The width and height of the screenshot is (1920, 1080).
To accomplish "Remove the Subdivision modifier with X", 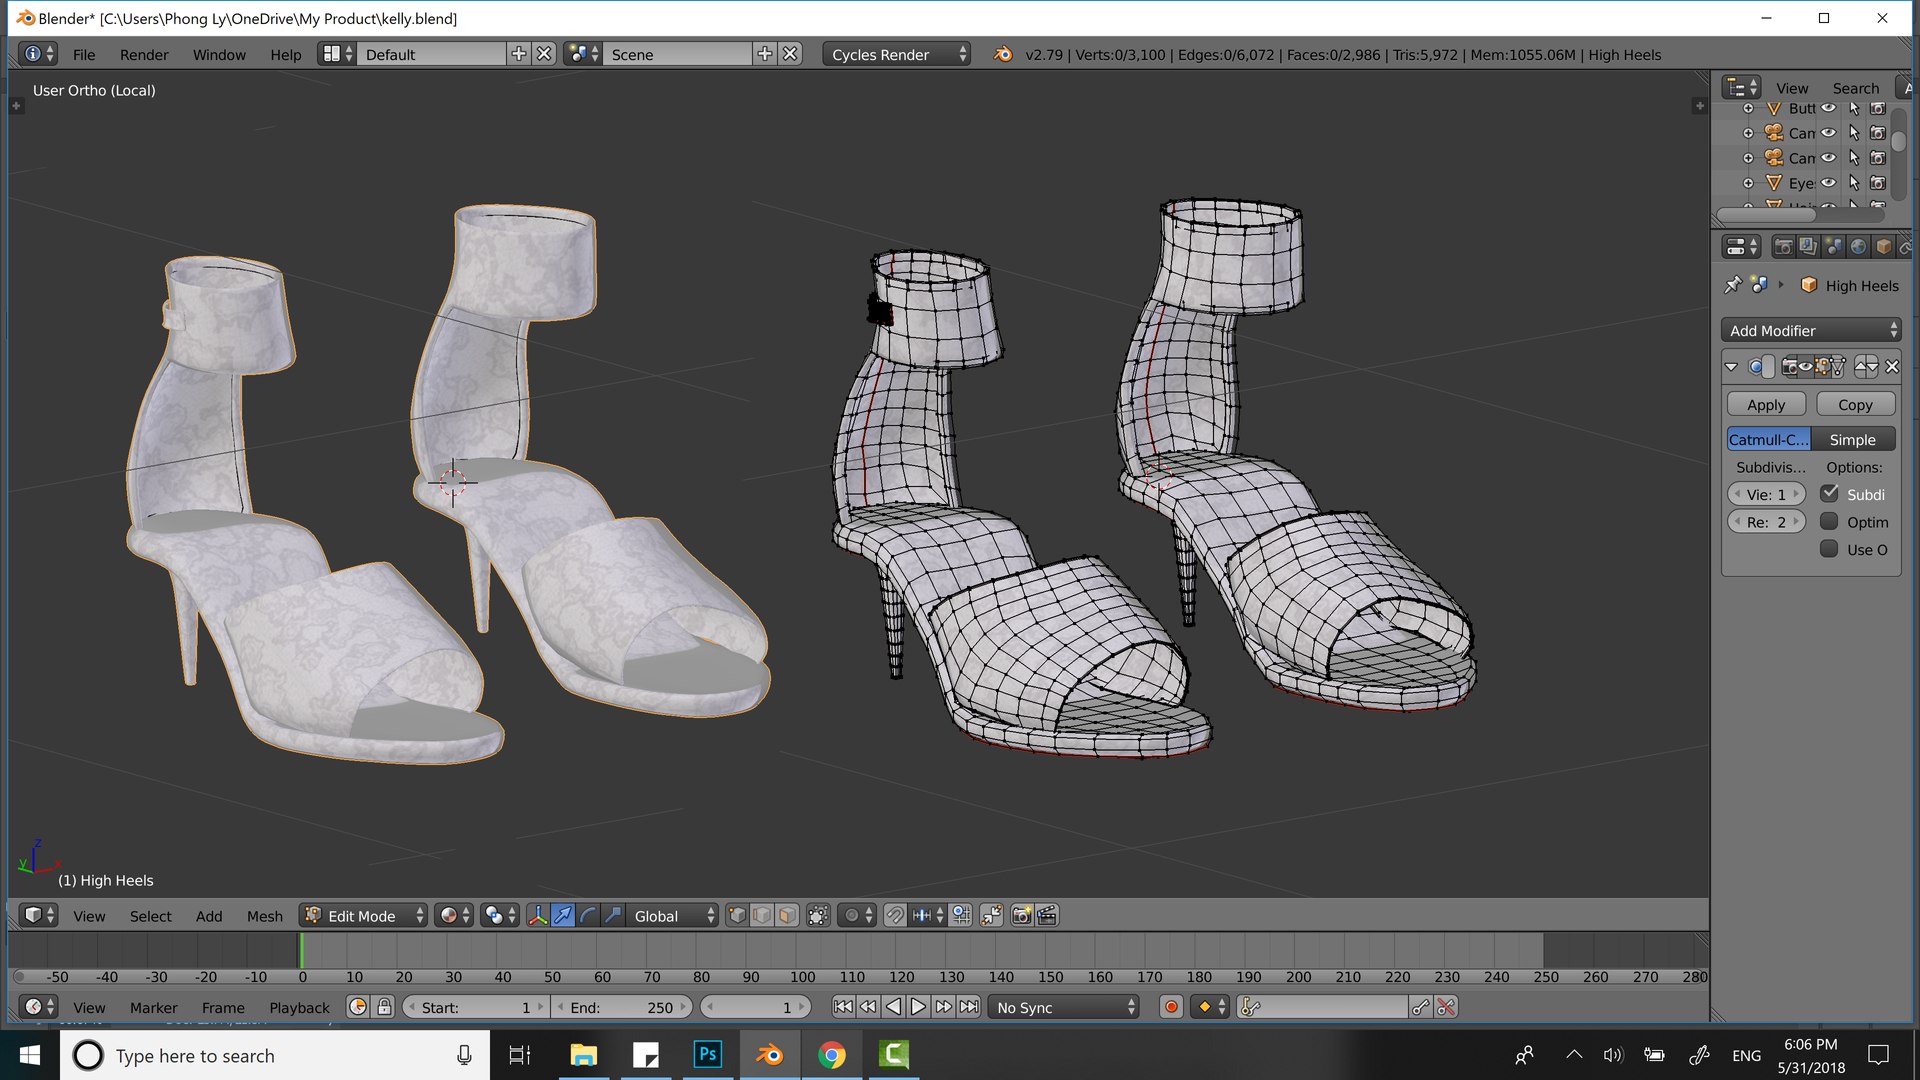I will pos(1892,367).
